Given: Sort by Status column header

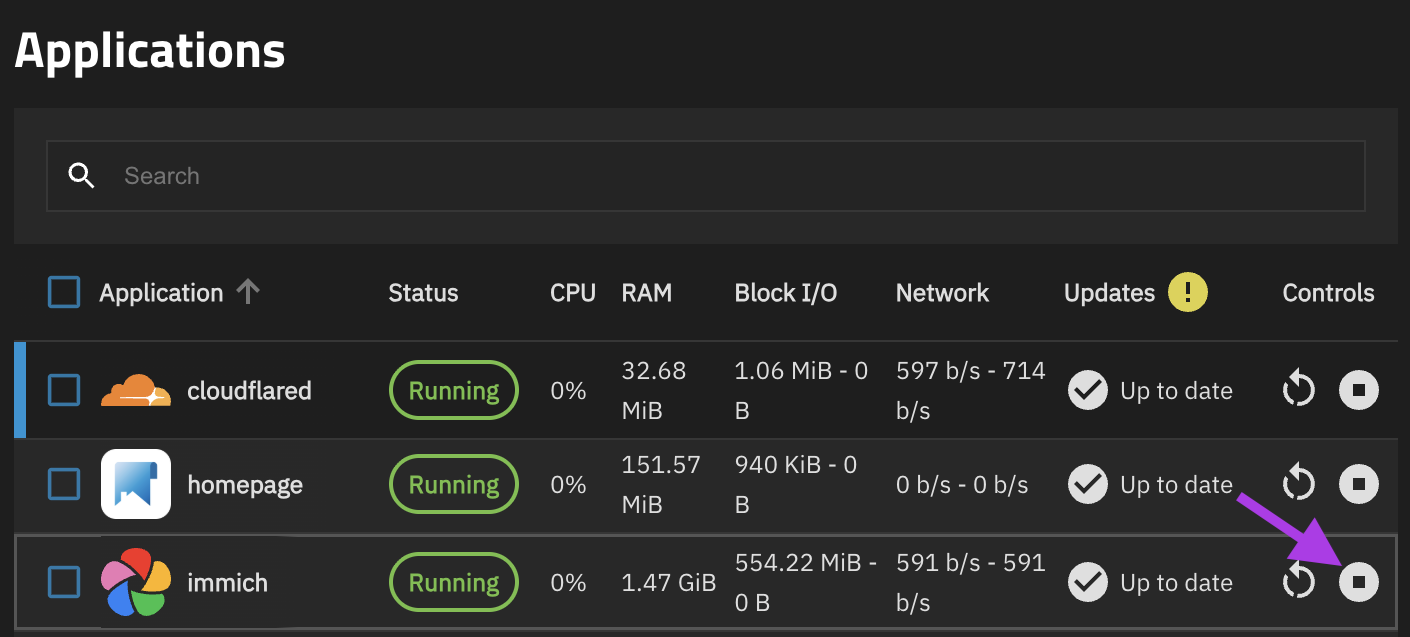Looking at the screenshot, I should [423, 293].
